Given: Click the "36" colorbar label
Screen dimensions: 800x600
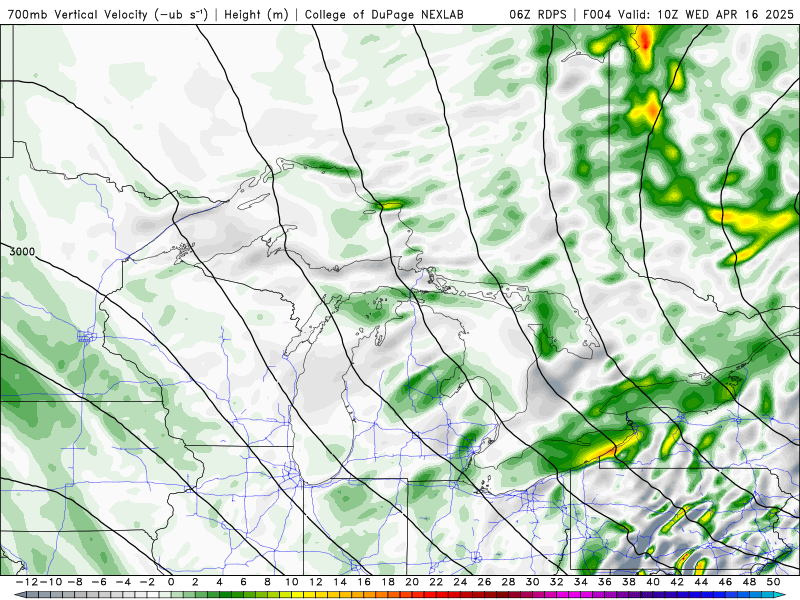Looking at the screenshot, I should [605, 582].
